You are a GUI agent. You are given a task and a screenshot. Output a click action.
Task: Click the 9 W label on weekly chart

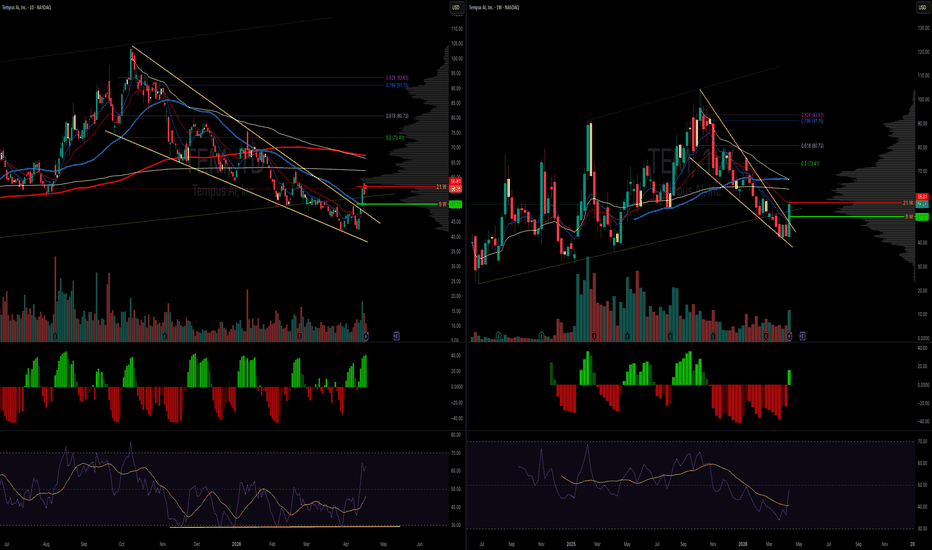[x=909, y=216]
